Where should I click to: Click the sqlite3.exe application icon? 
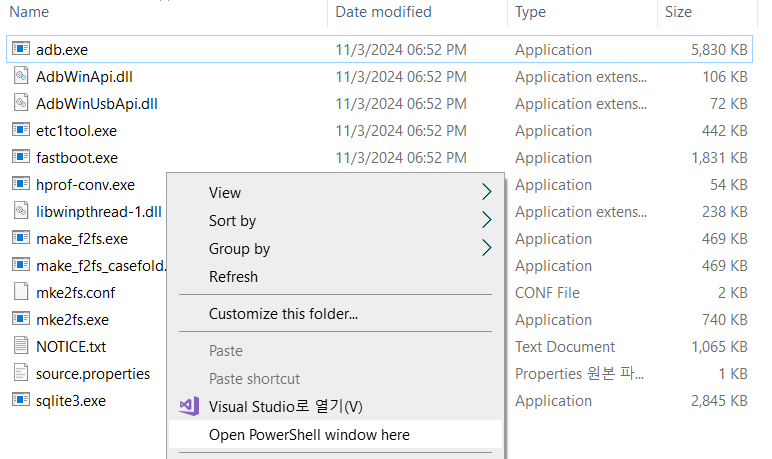coord(21,400)
